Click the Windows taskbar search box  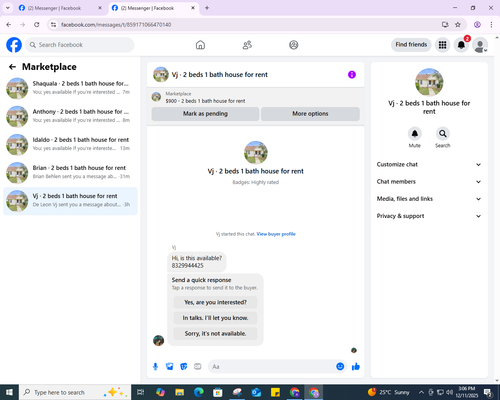tap(75, 392)
